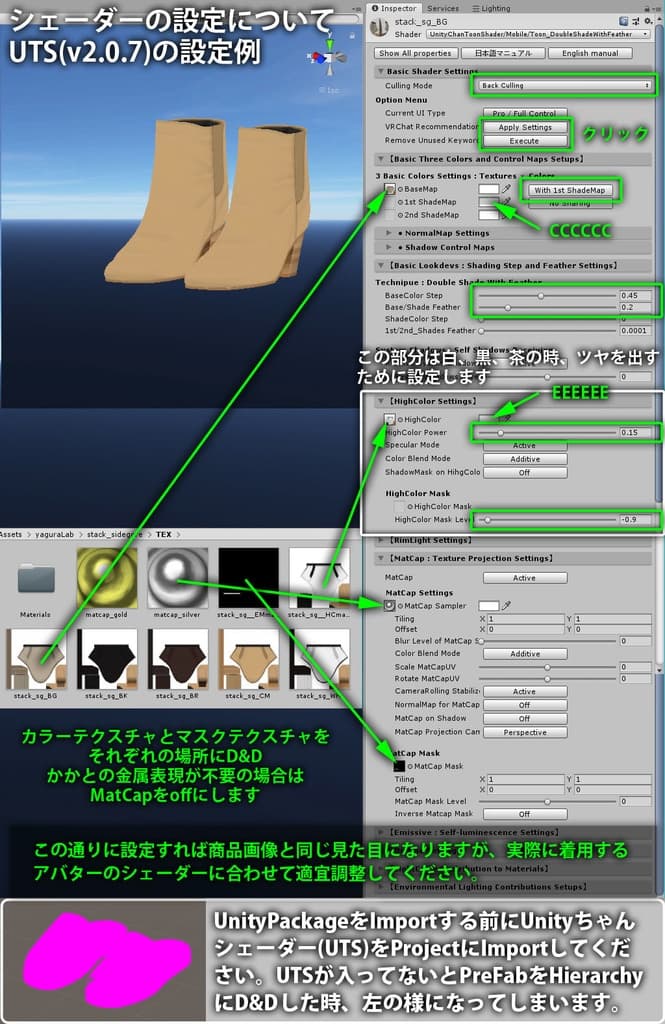This screenshot has width=665, height=1024.
Task: Click the BaseMap eyedropper icon
Action: [506, 189]
